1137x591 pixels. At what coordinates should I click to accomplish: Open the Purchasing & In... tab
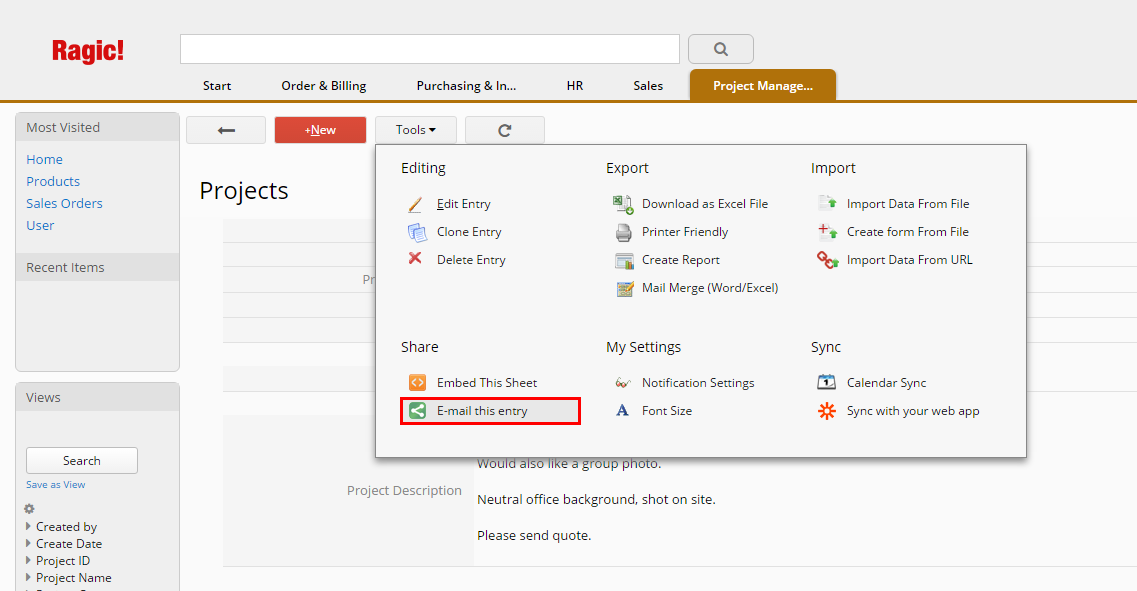466,86
